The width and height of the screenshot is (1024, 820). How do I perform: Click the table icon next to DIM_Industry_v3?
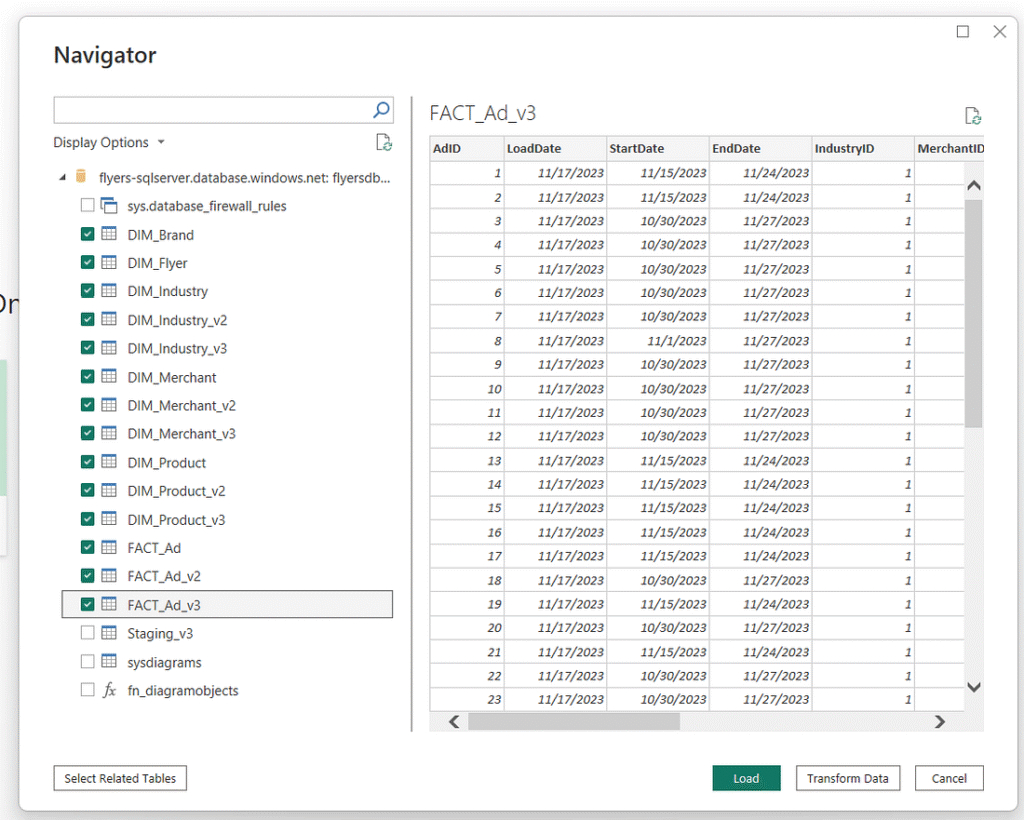click(x=109, y=348)
